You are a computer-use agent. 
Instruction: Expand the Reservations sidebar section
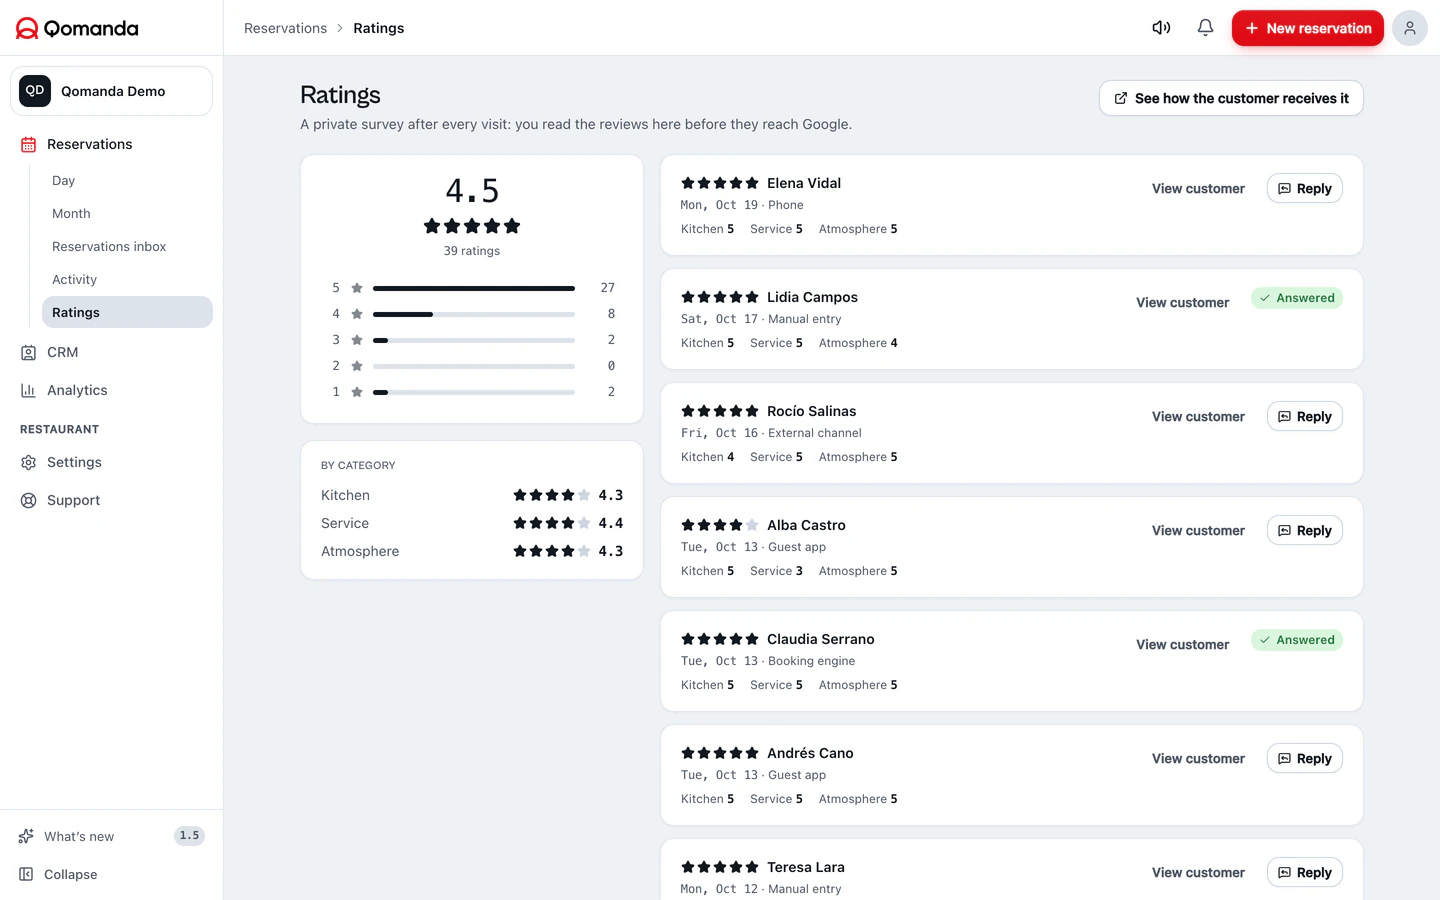[111, 144]
